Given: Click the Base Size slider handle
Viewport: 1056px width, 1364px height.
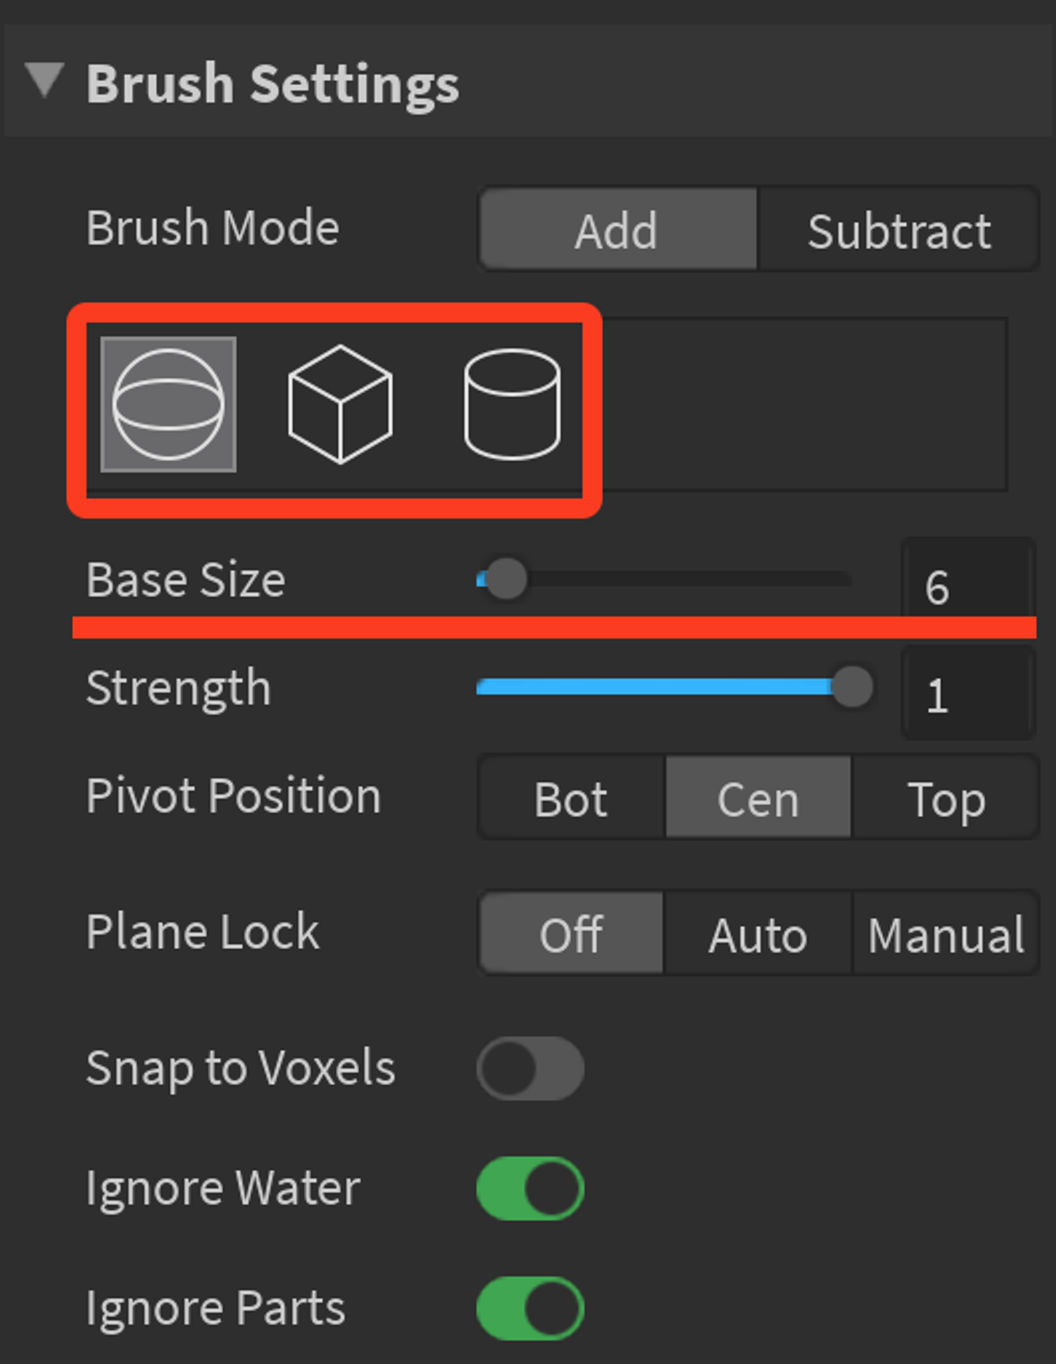Looking at the screenshot, I should [x=505, y=579].
